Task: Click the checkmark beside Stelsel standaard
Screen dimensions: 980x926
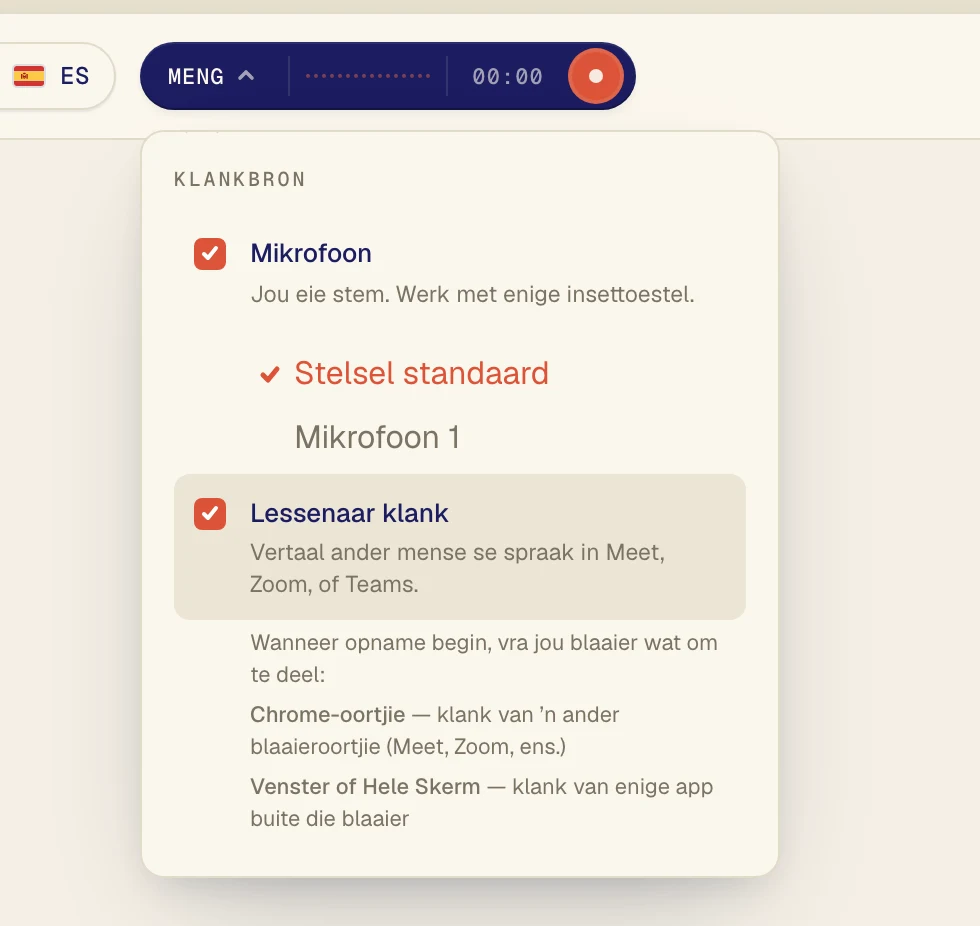Action: point(270,374)
